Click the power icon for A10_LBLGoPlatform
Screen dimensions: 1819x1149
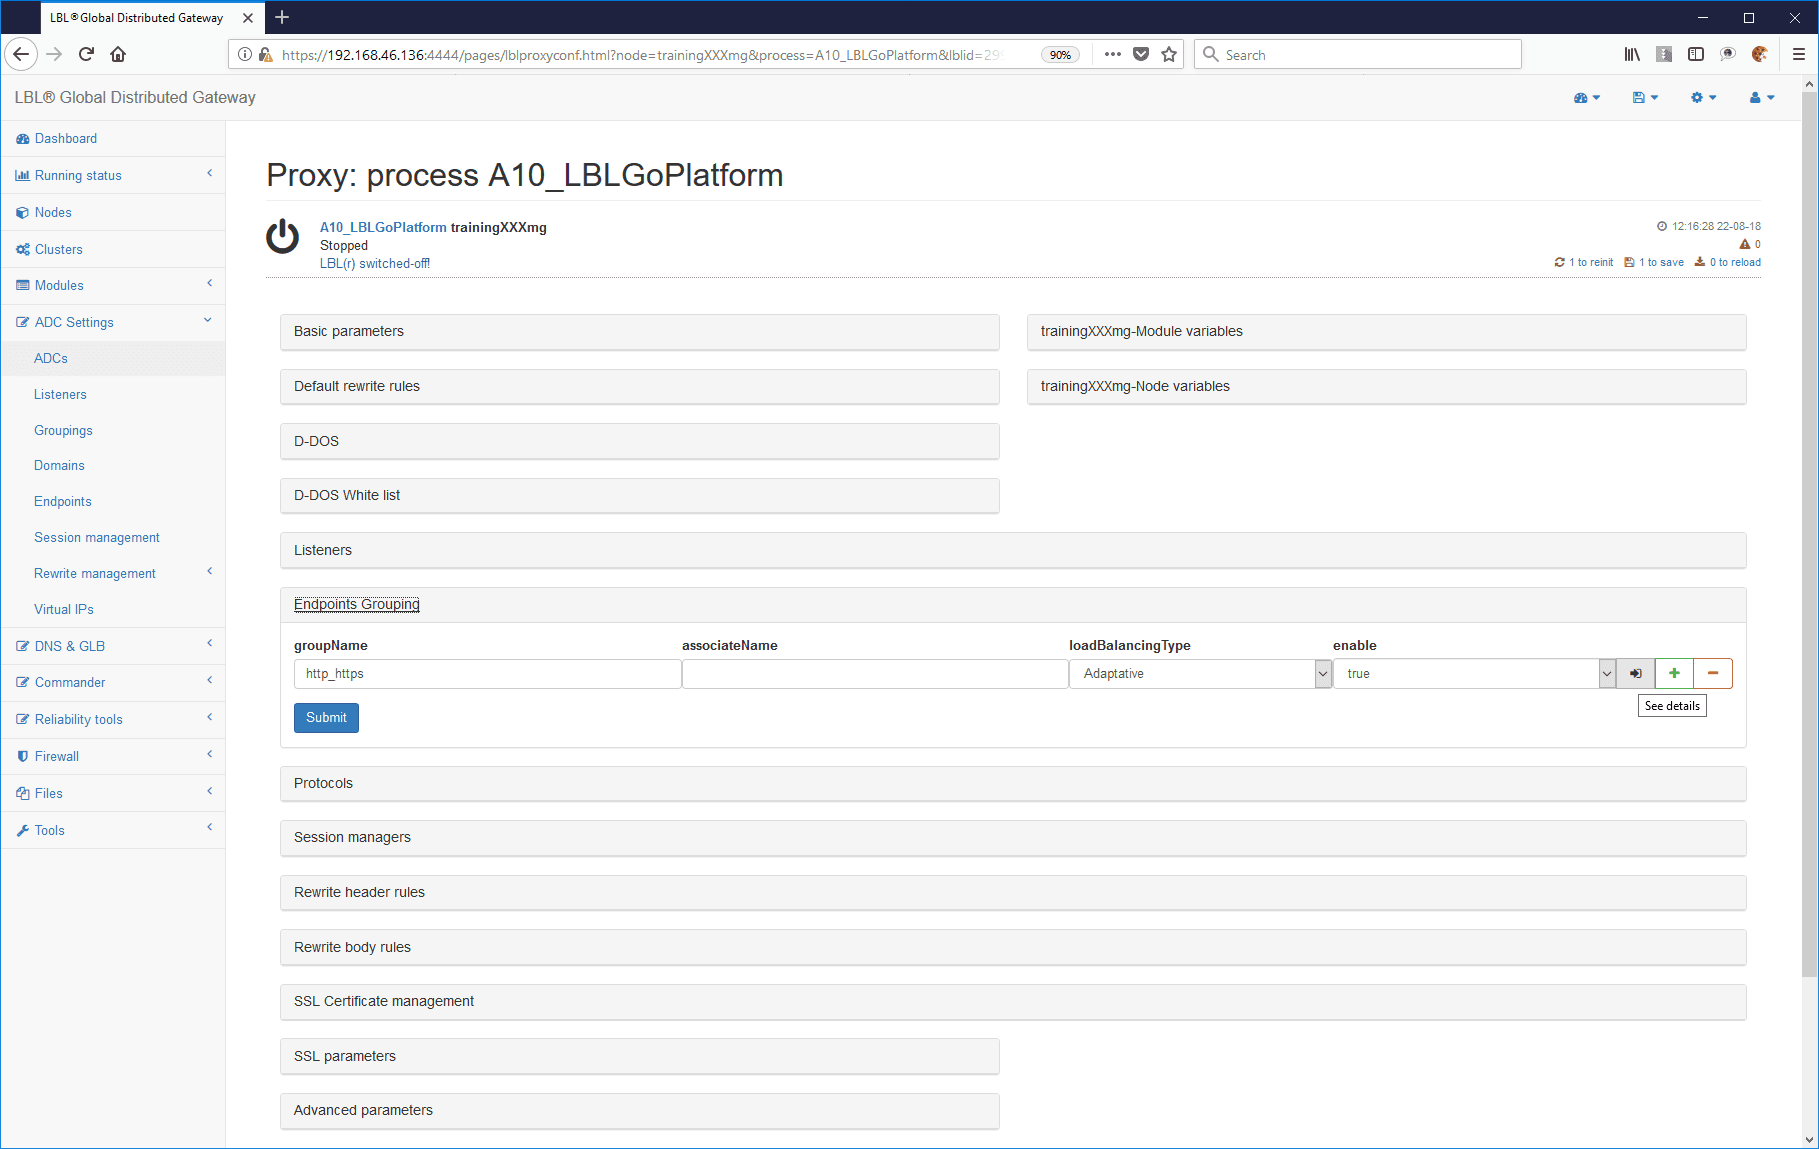pyautogui.click(x=282, y=237)
